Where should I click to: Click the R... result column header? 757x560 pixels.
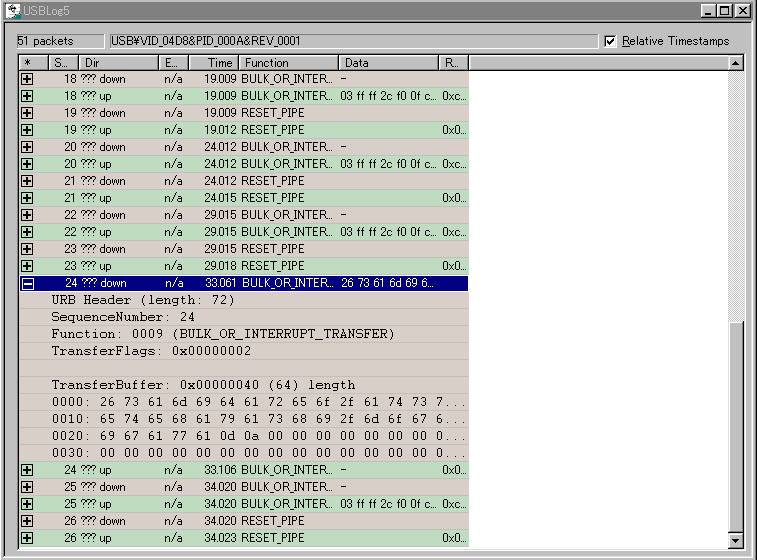[x=454, y=63]
